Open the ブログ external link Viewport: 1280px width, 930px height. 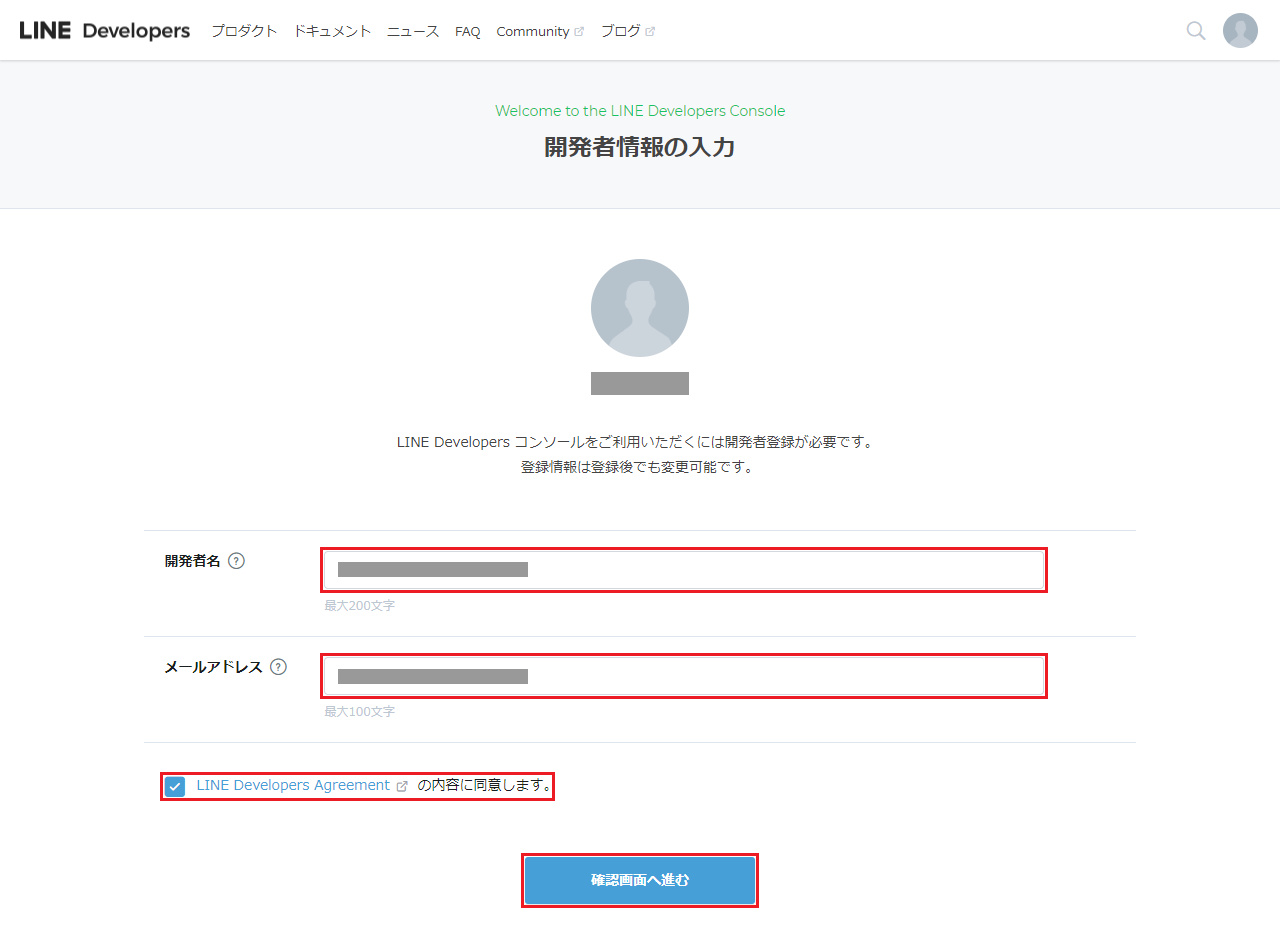628,31
